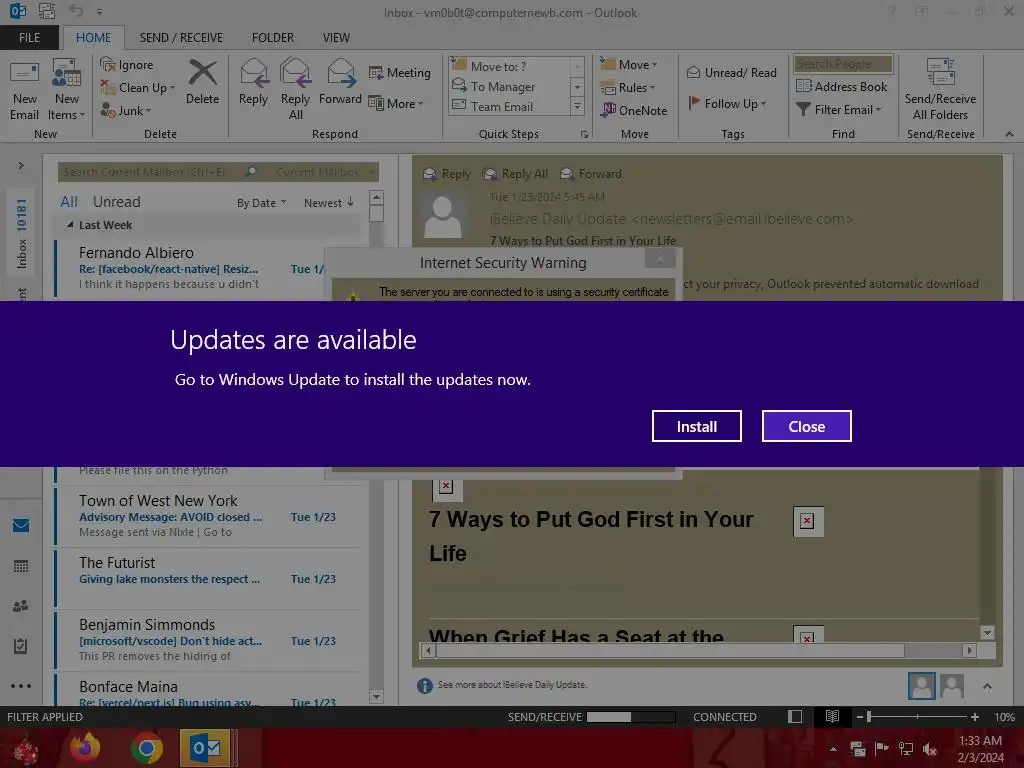
Task: Toggle Unread/Read status
Action: pyautogui.click(x=731, y=72)
